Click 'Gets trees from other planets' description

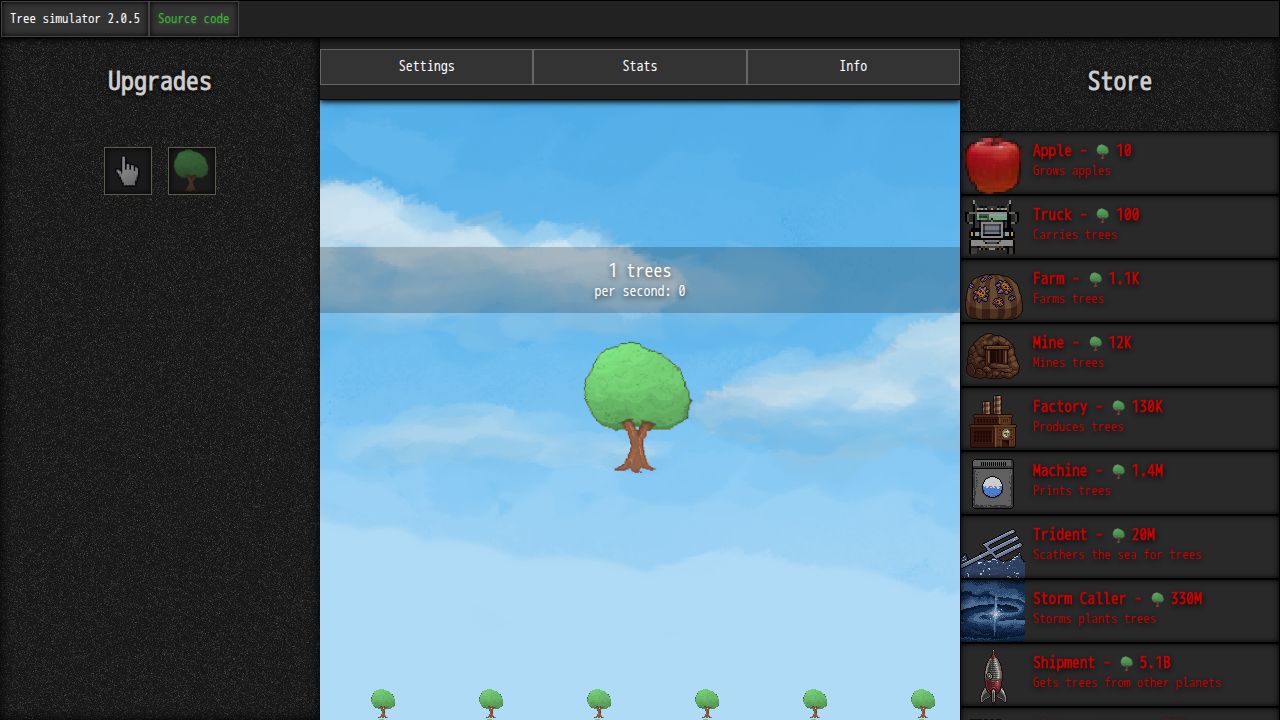click(x=1127, y=683)
